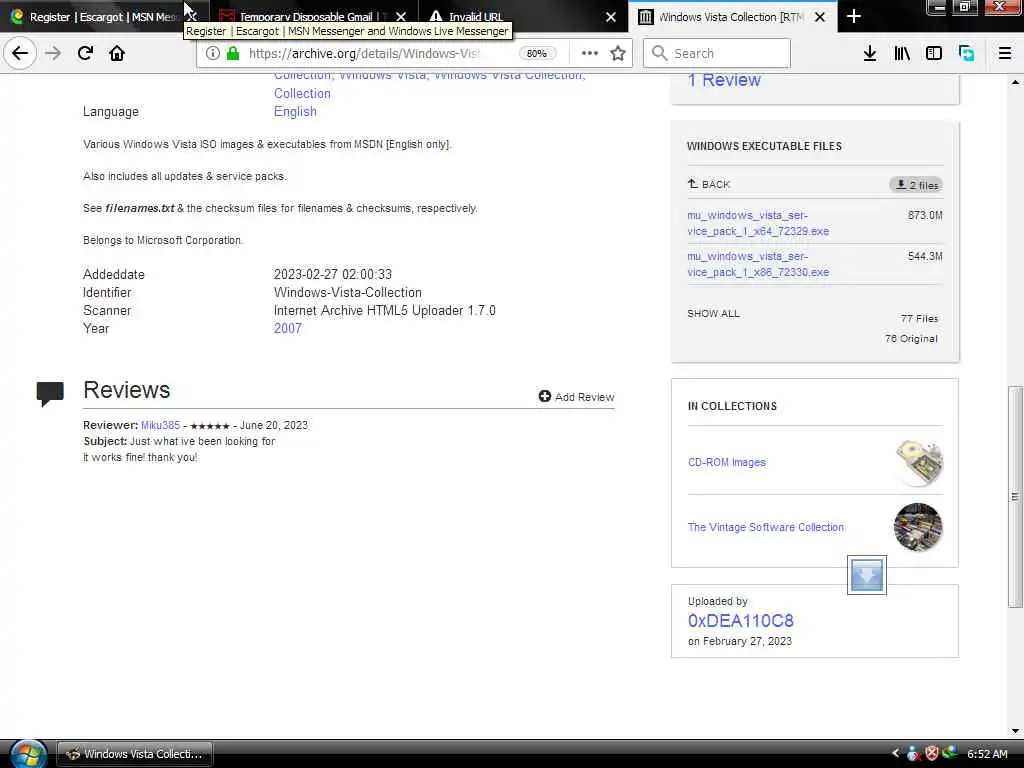Toggle the sidebar view icon
Viewport: 1024px width, 768px height.
[x=934, y=54]
